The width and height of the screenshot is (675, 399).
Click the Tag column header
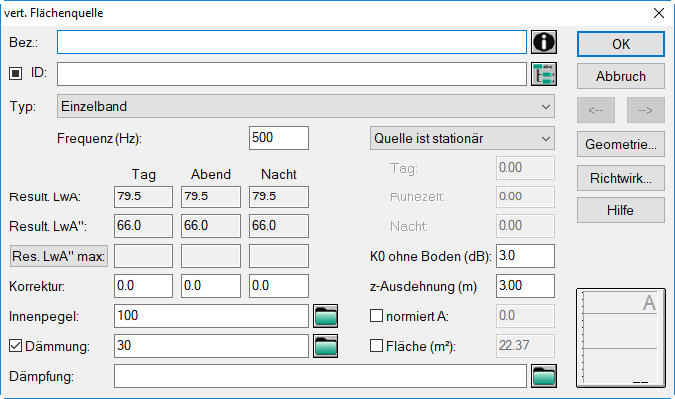(143, 174)
